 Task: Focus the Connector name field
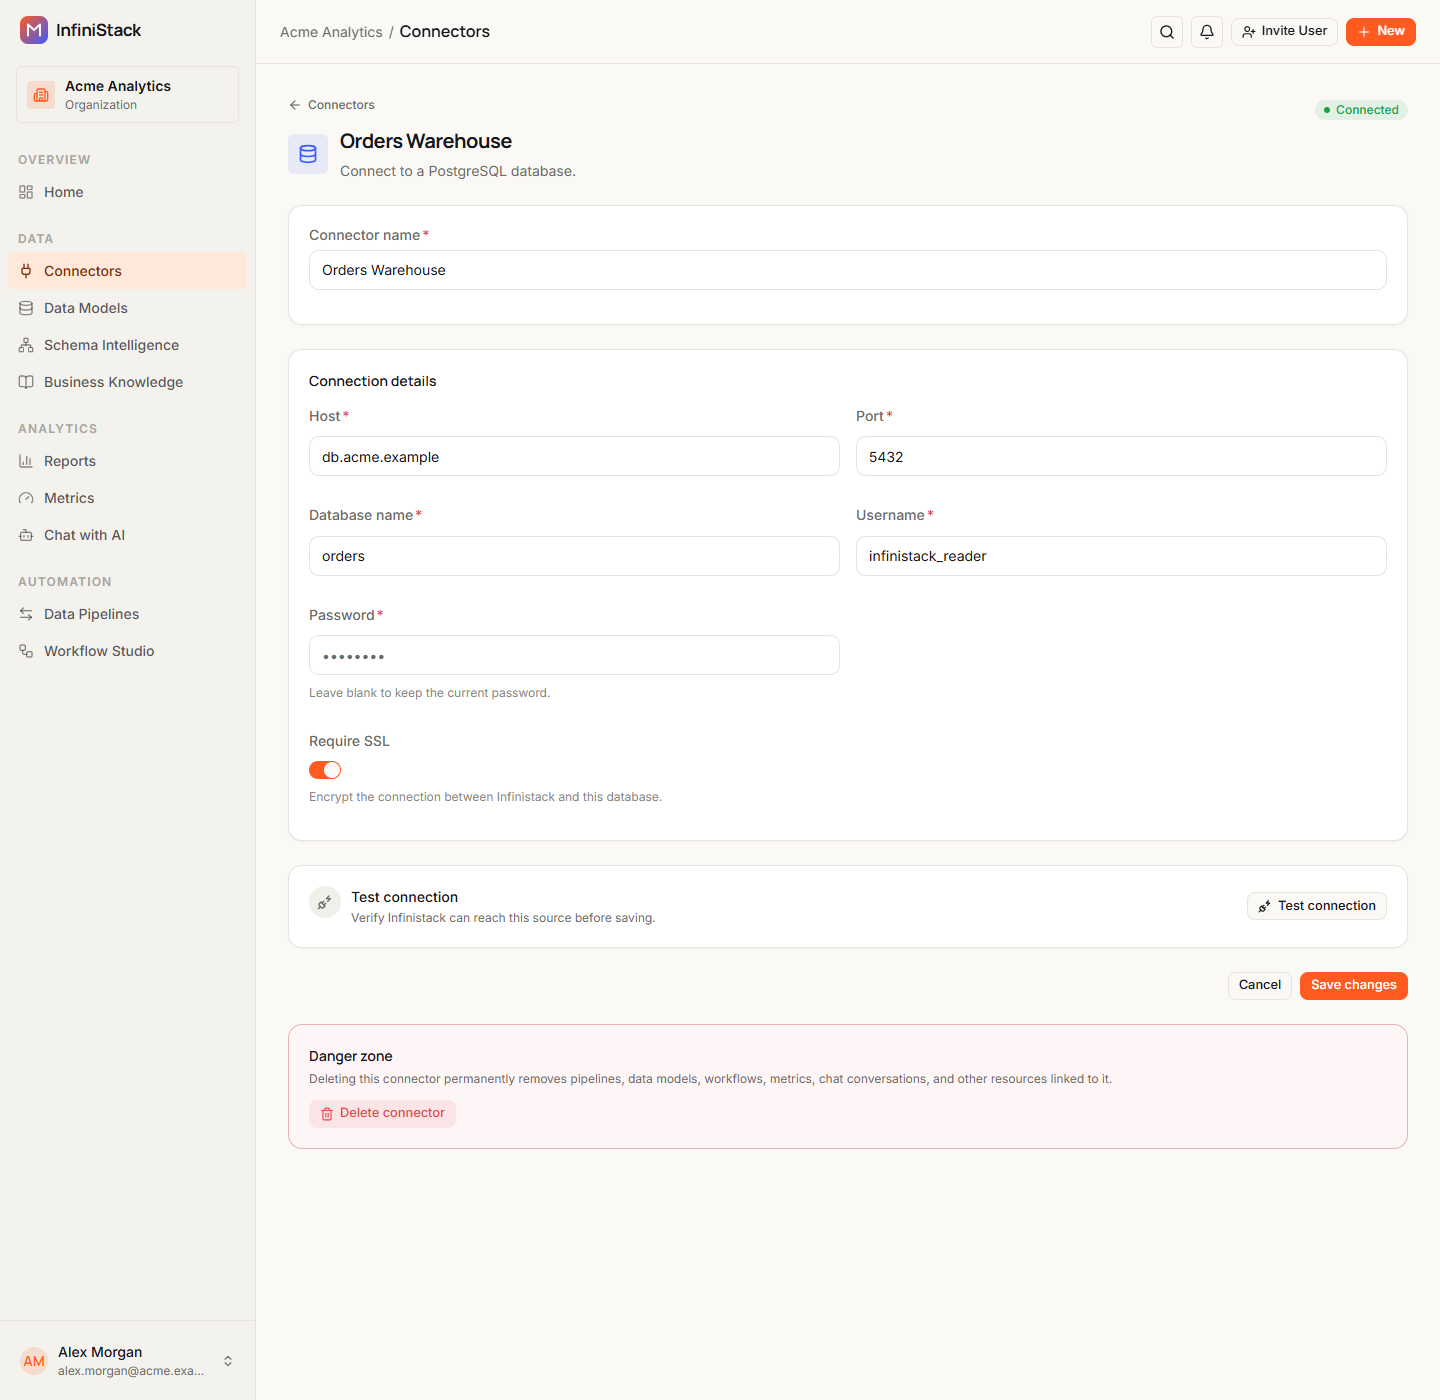(x=848, y=270)
